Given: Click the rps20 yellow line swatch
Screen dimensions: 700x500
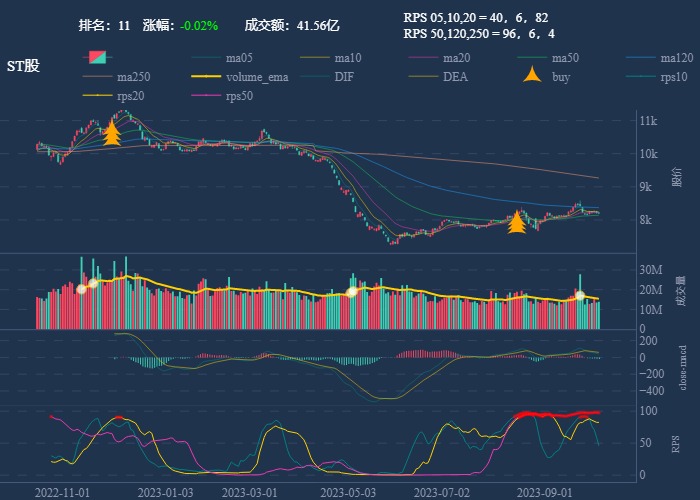Looking at the screenshot, I should point(98,96).
